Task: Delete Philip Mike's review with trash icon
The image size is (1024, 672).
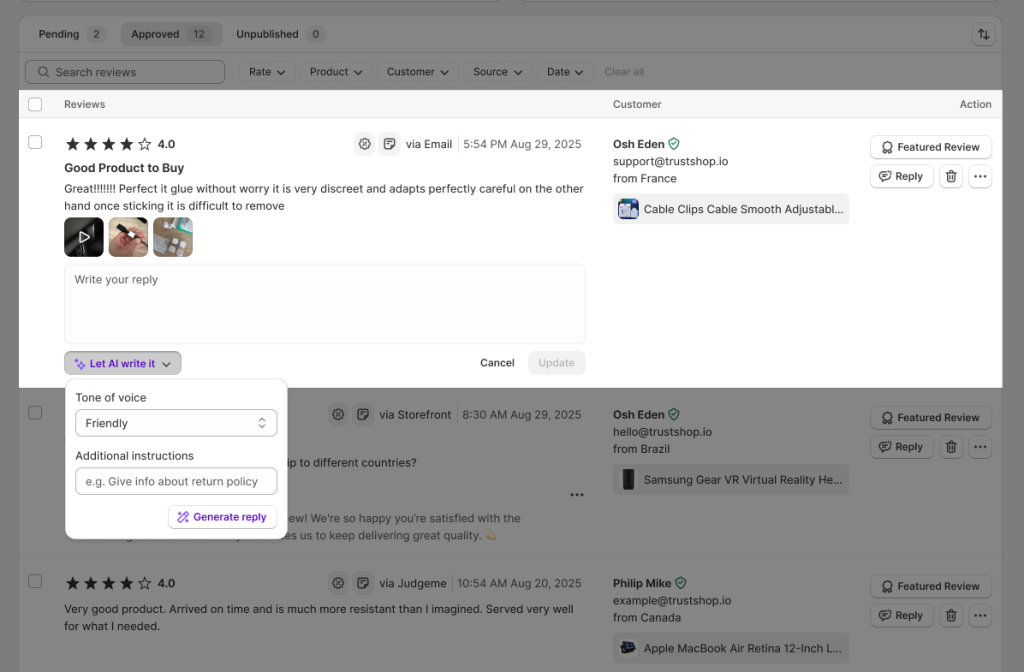Action: point(951,616)
